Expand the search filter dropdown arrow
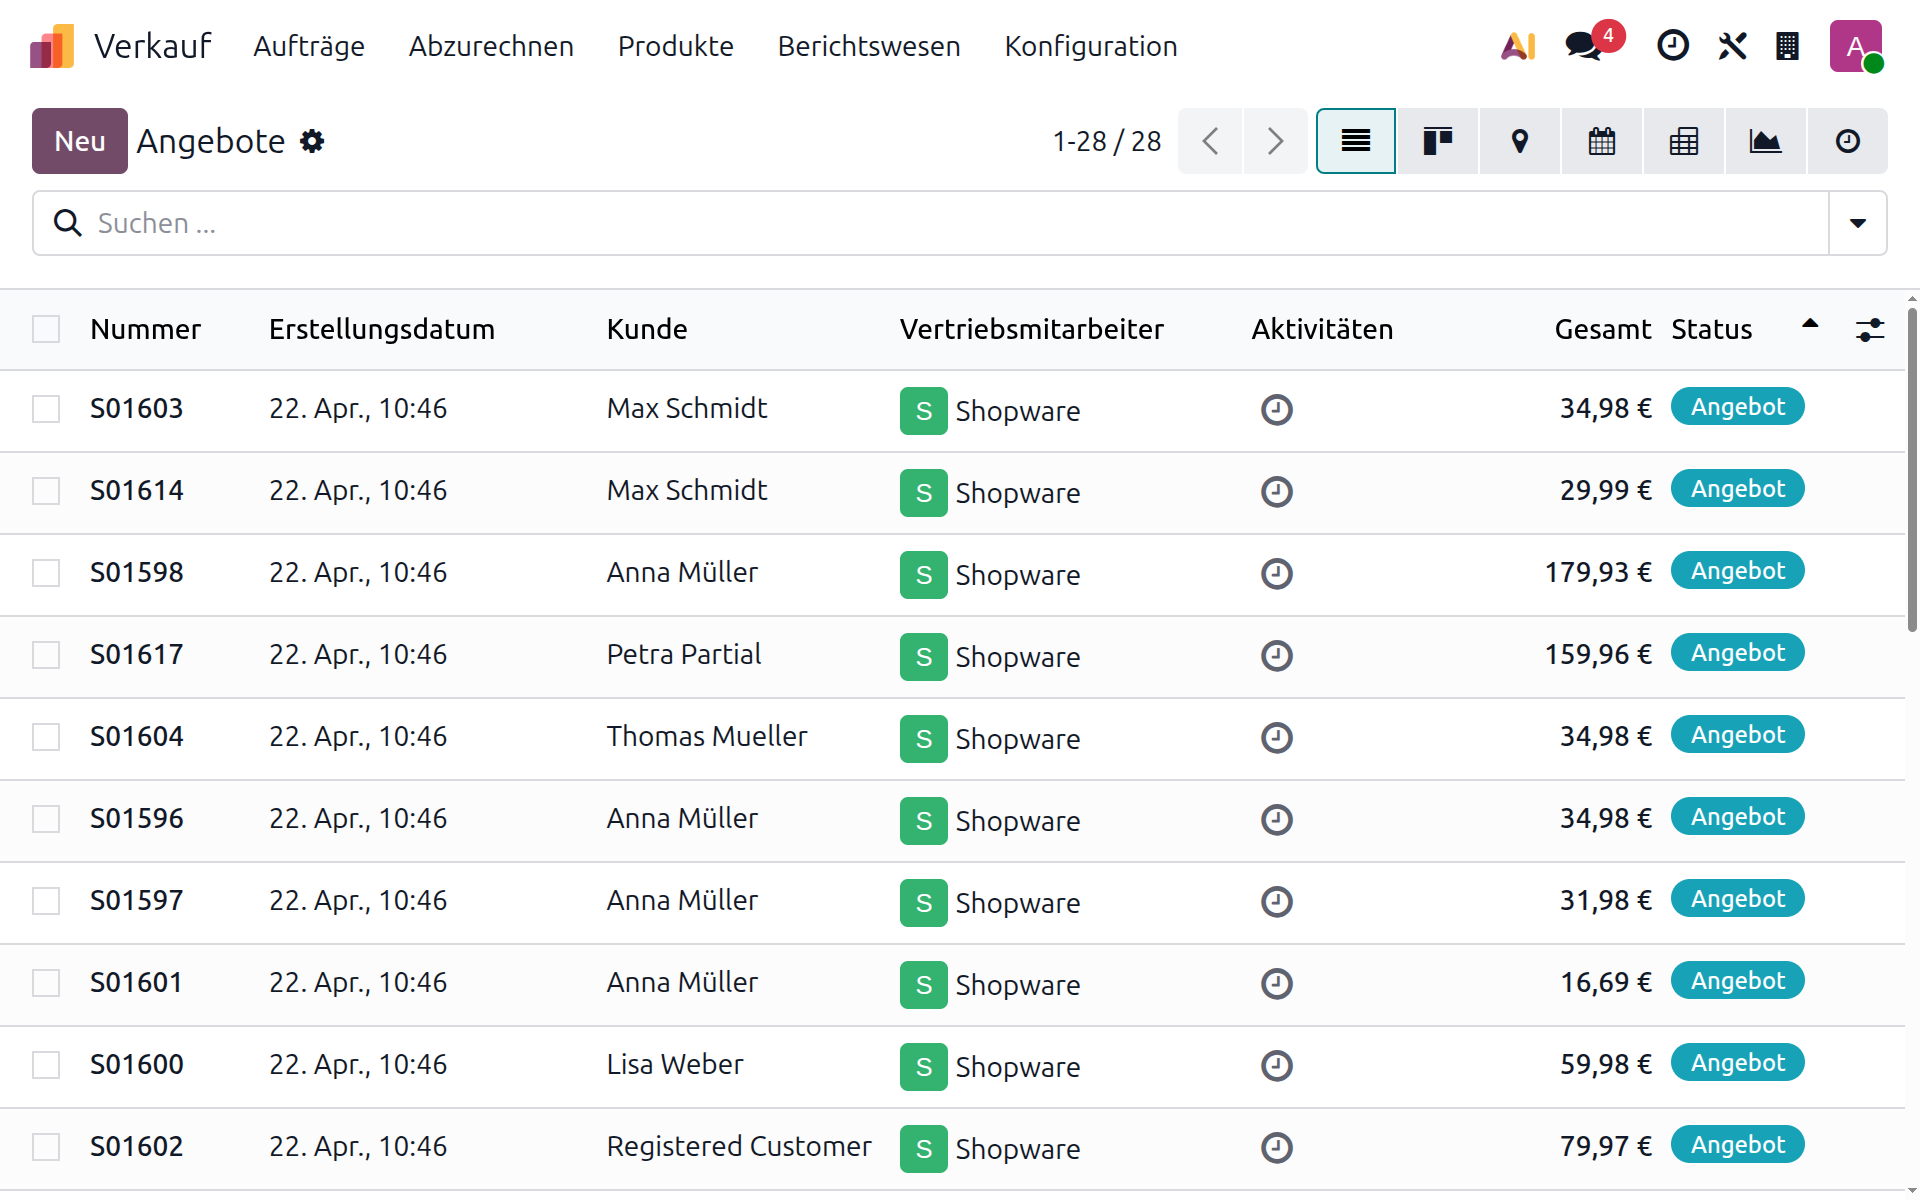 click(1858, 223)
